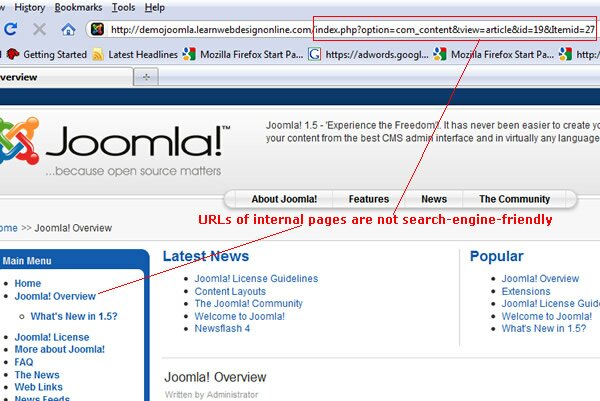Viewport: 600px width, 401px height.
Task: Open Content Layouts news link
Action: pyautogui.click(x=230, y=291)
